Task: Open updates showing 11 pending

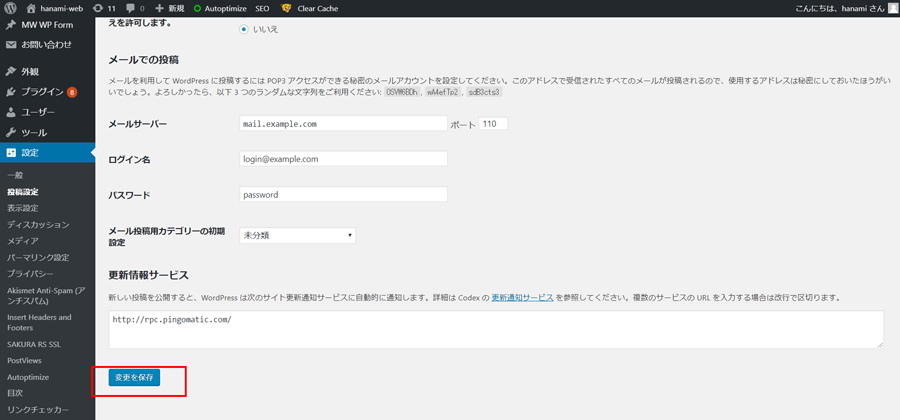Action: click(104, 9)
